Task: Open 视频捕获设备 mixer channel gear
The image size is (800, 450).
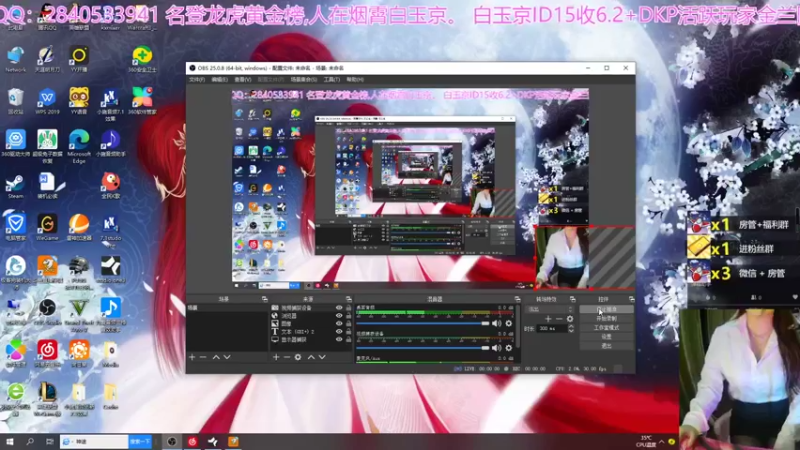Action: click(x=509, y=348)
